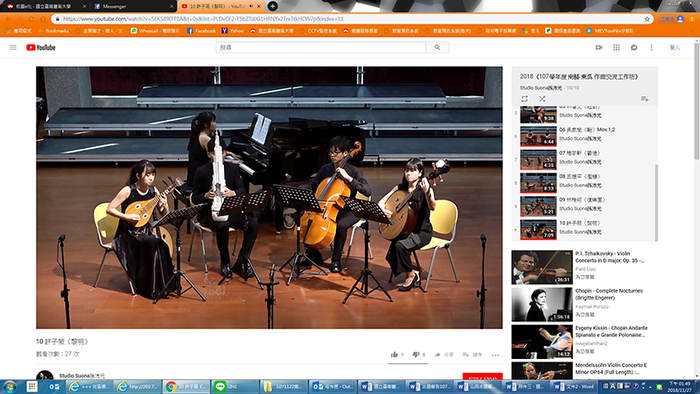Screen dimensions: 700x394
Task: Go to YouTube home via logo
Action: coord(41,47)
